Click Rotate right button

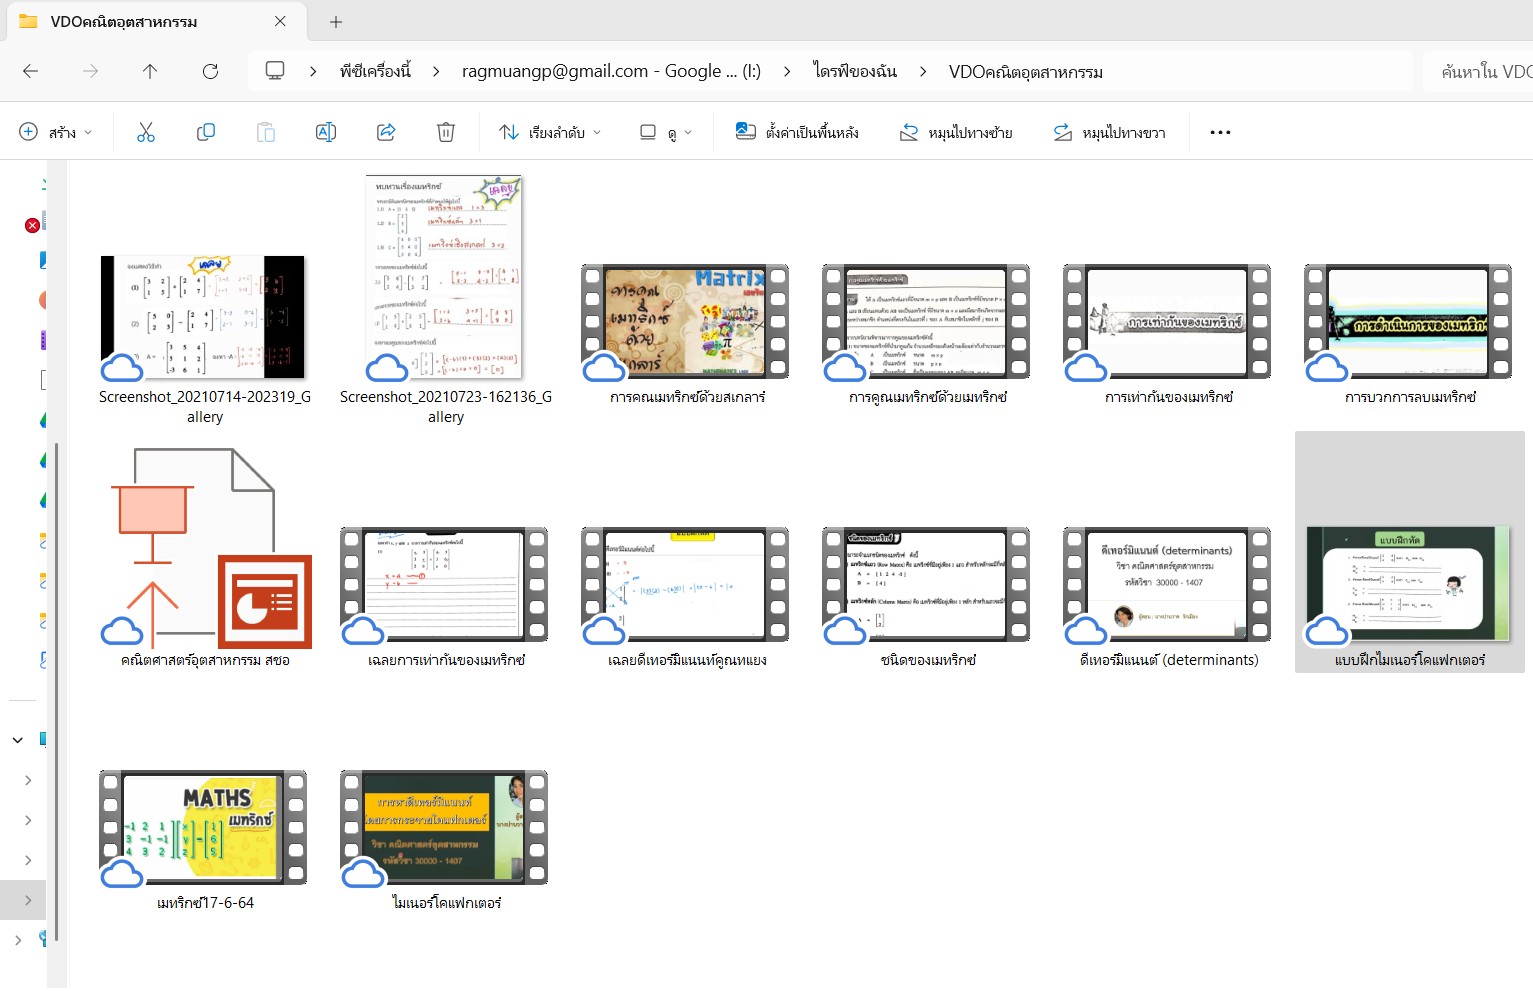1109,132
